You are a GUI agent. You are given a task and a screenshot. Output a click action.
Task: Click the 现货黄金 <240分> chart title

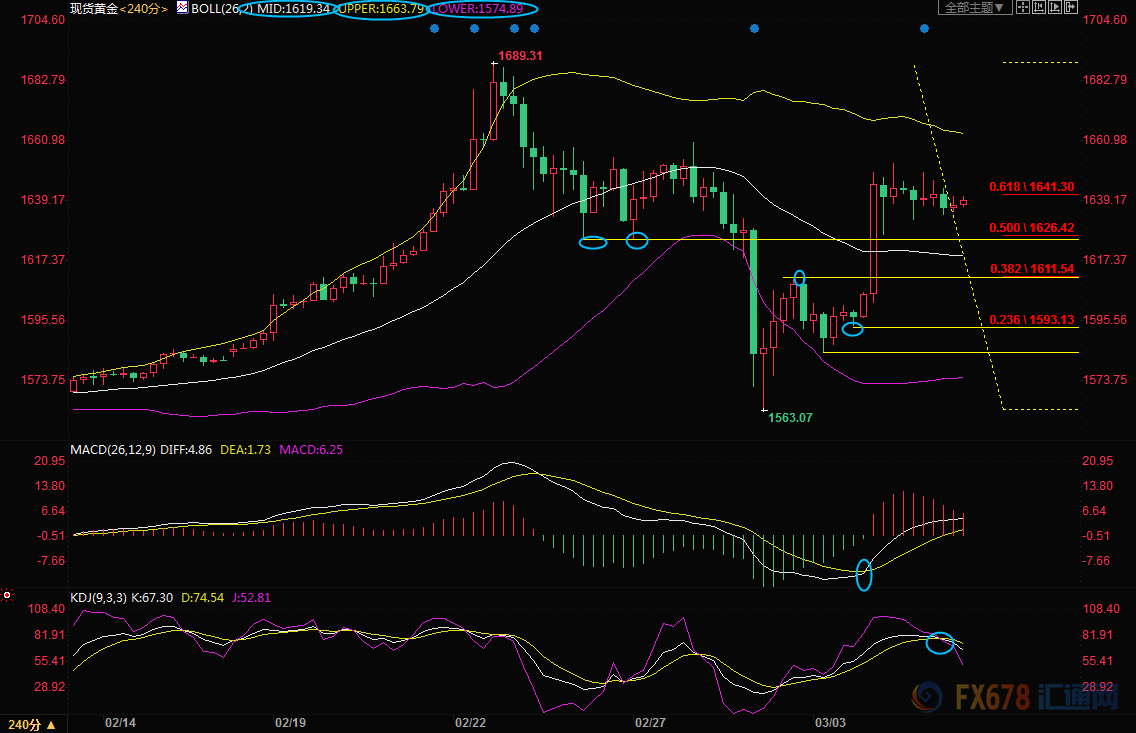(x=119, y=9)
